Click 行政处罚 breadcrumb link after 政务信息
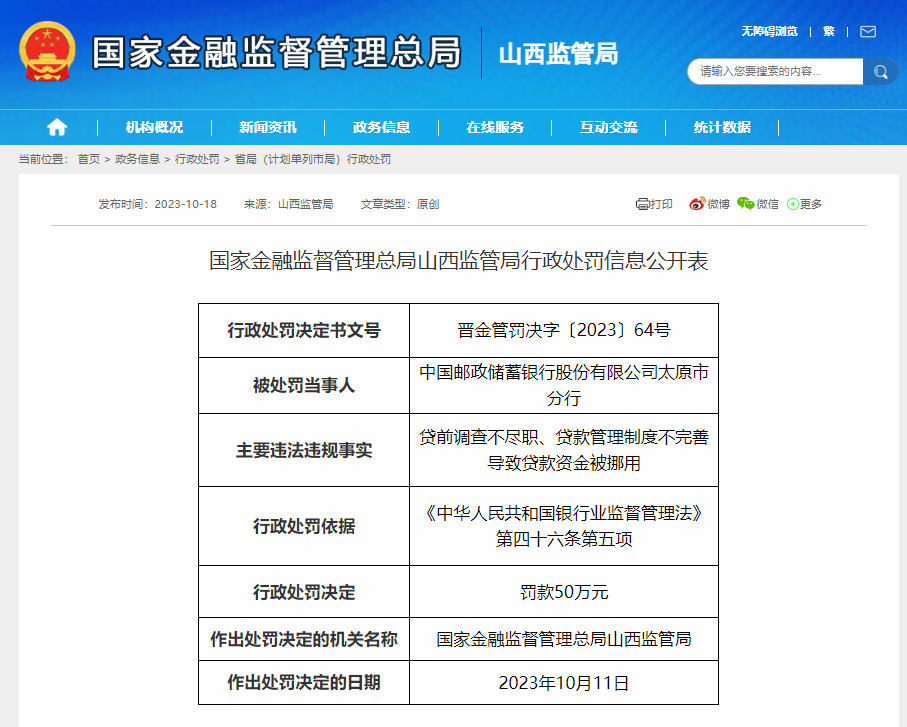The width and height of the screenshot is (907, 727). tap(197, 159)
